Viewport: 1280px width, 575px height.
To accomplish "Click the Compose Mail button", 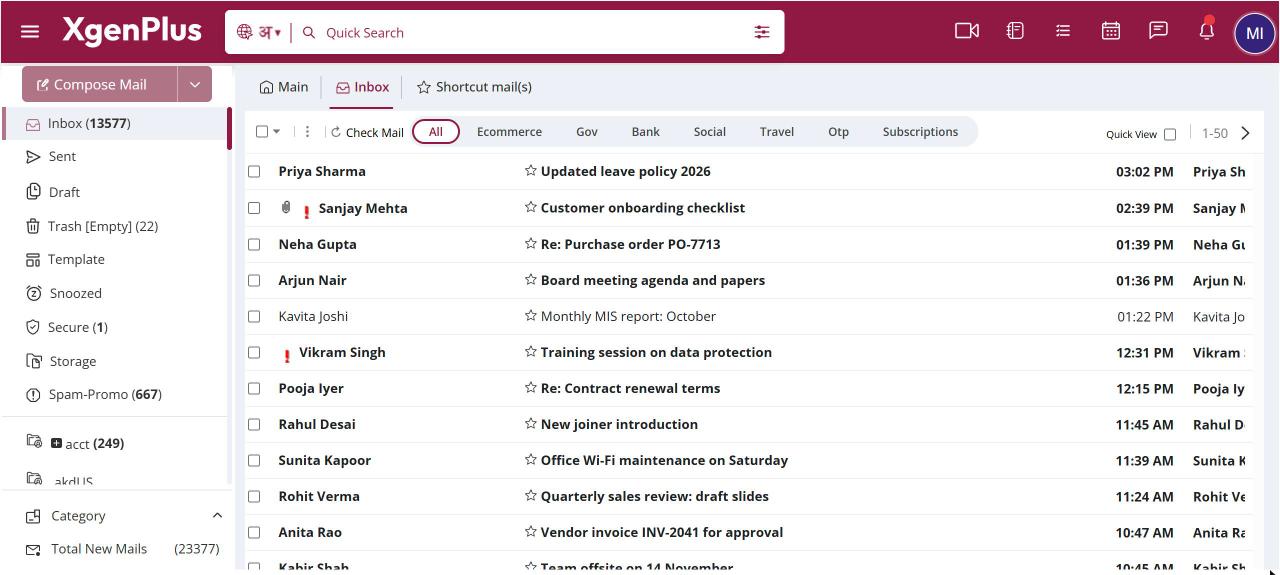I will pos(100,84).
